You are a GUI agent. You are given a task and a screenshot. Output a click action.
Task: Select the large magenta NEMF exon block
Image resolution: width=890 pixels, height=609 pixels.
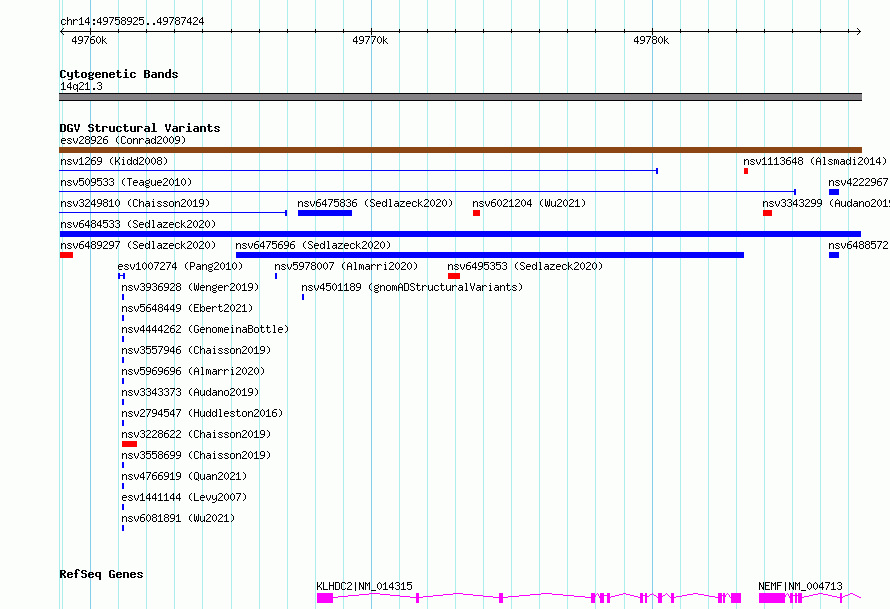772,598
